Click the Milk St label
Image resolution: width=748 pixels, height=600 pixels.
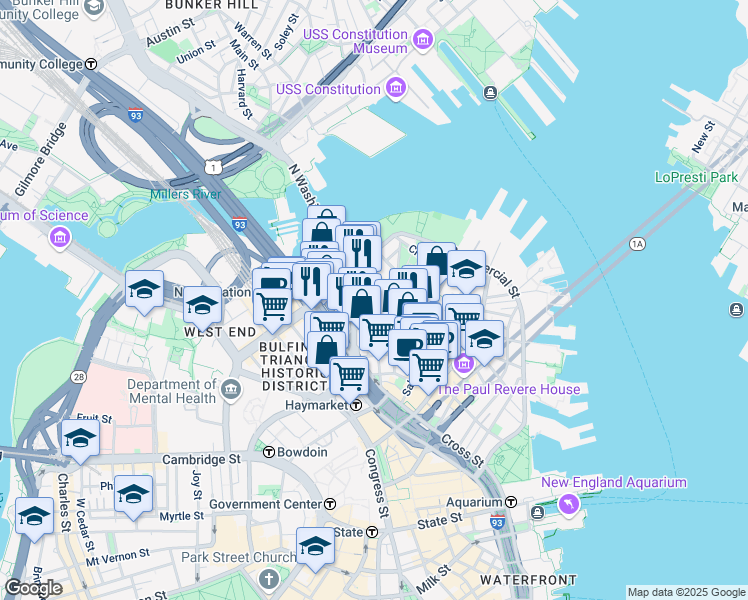[x=433, y=579]
